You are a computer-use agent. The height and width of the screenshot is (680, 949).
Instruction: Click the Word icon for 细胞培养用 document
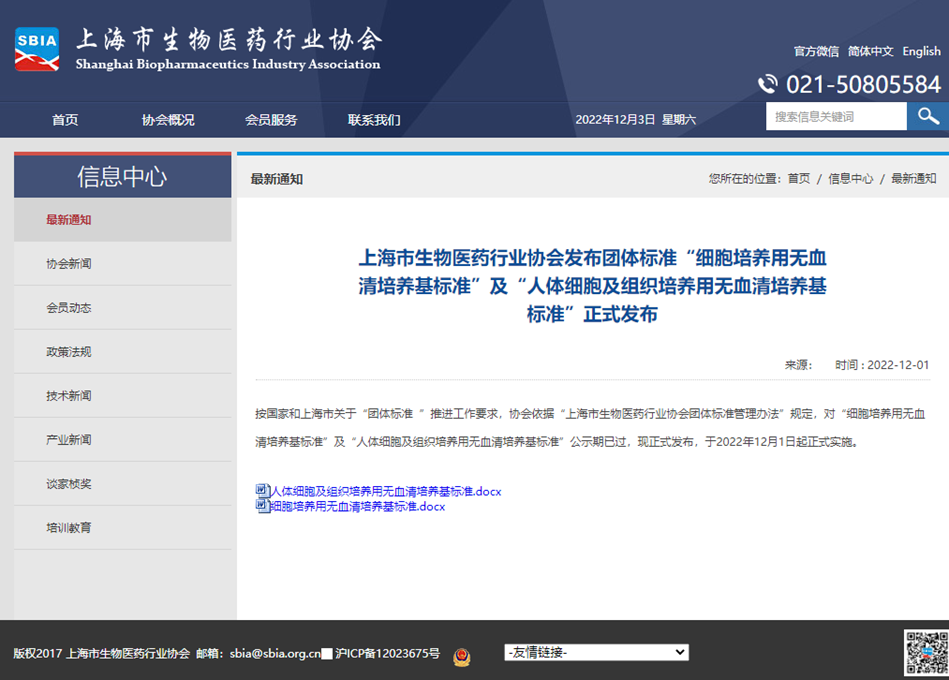[x=262, y=506]
